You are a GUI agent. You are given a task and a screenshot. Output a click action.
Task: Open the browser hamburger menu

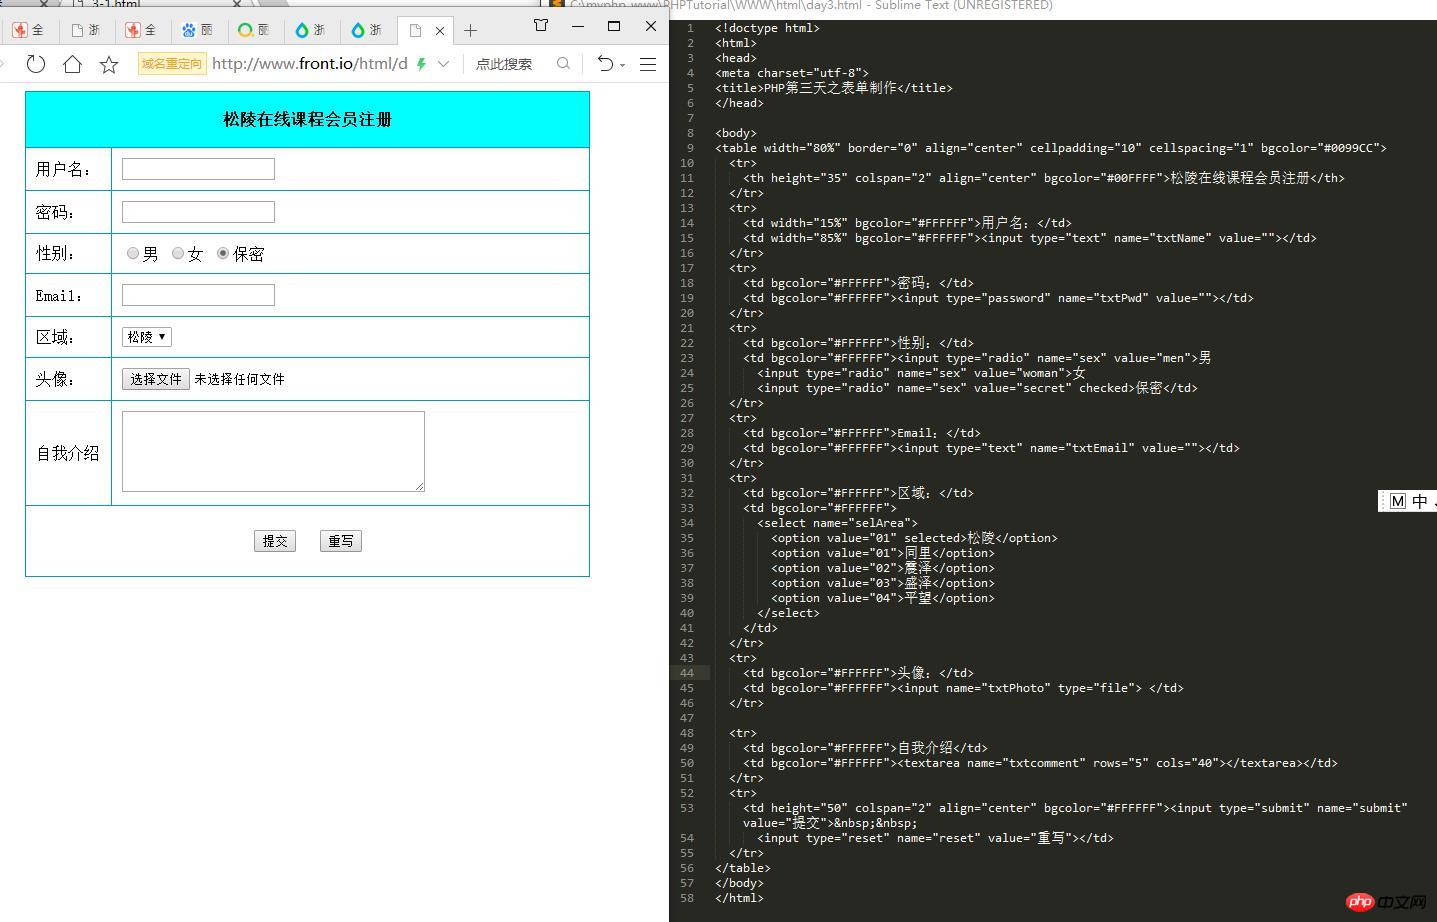point(648,64)
